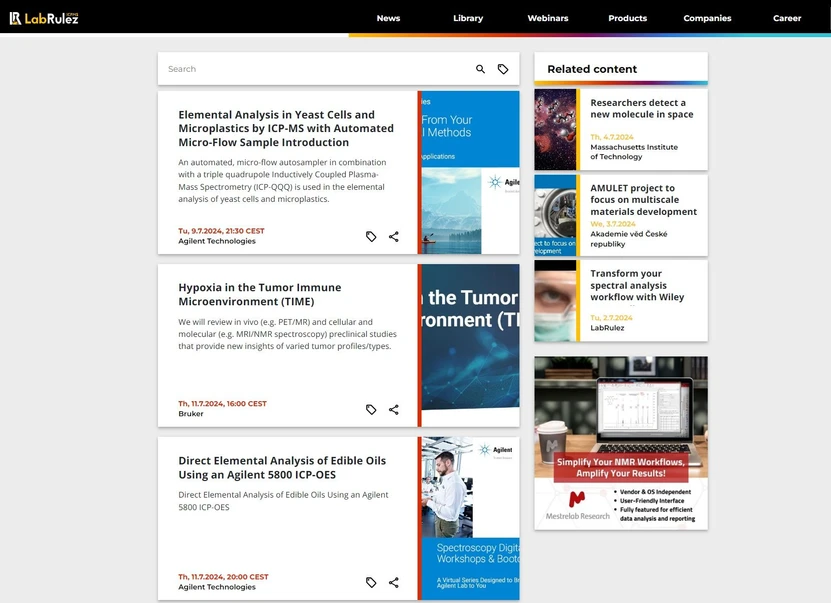
Task: Click Yeast Cells webinar description paragraph
Action: coord(282,181)
